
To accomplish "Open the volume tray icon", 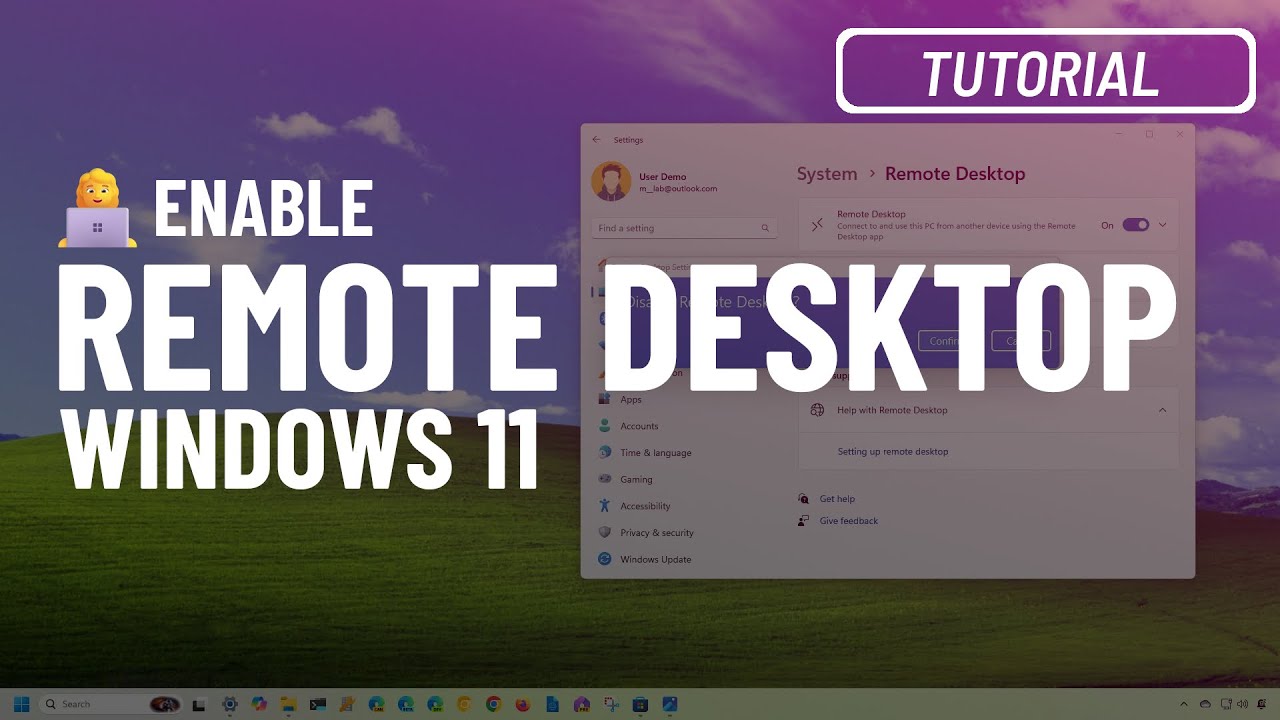I will (x=1242, y=704).
